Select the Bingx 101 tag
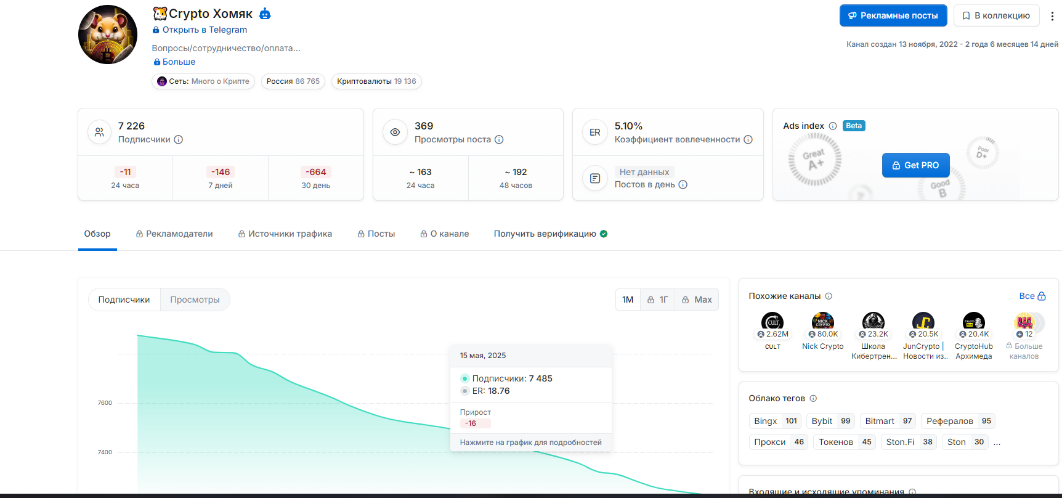The image size is (1062, 498). (776, 421)
